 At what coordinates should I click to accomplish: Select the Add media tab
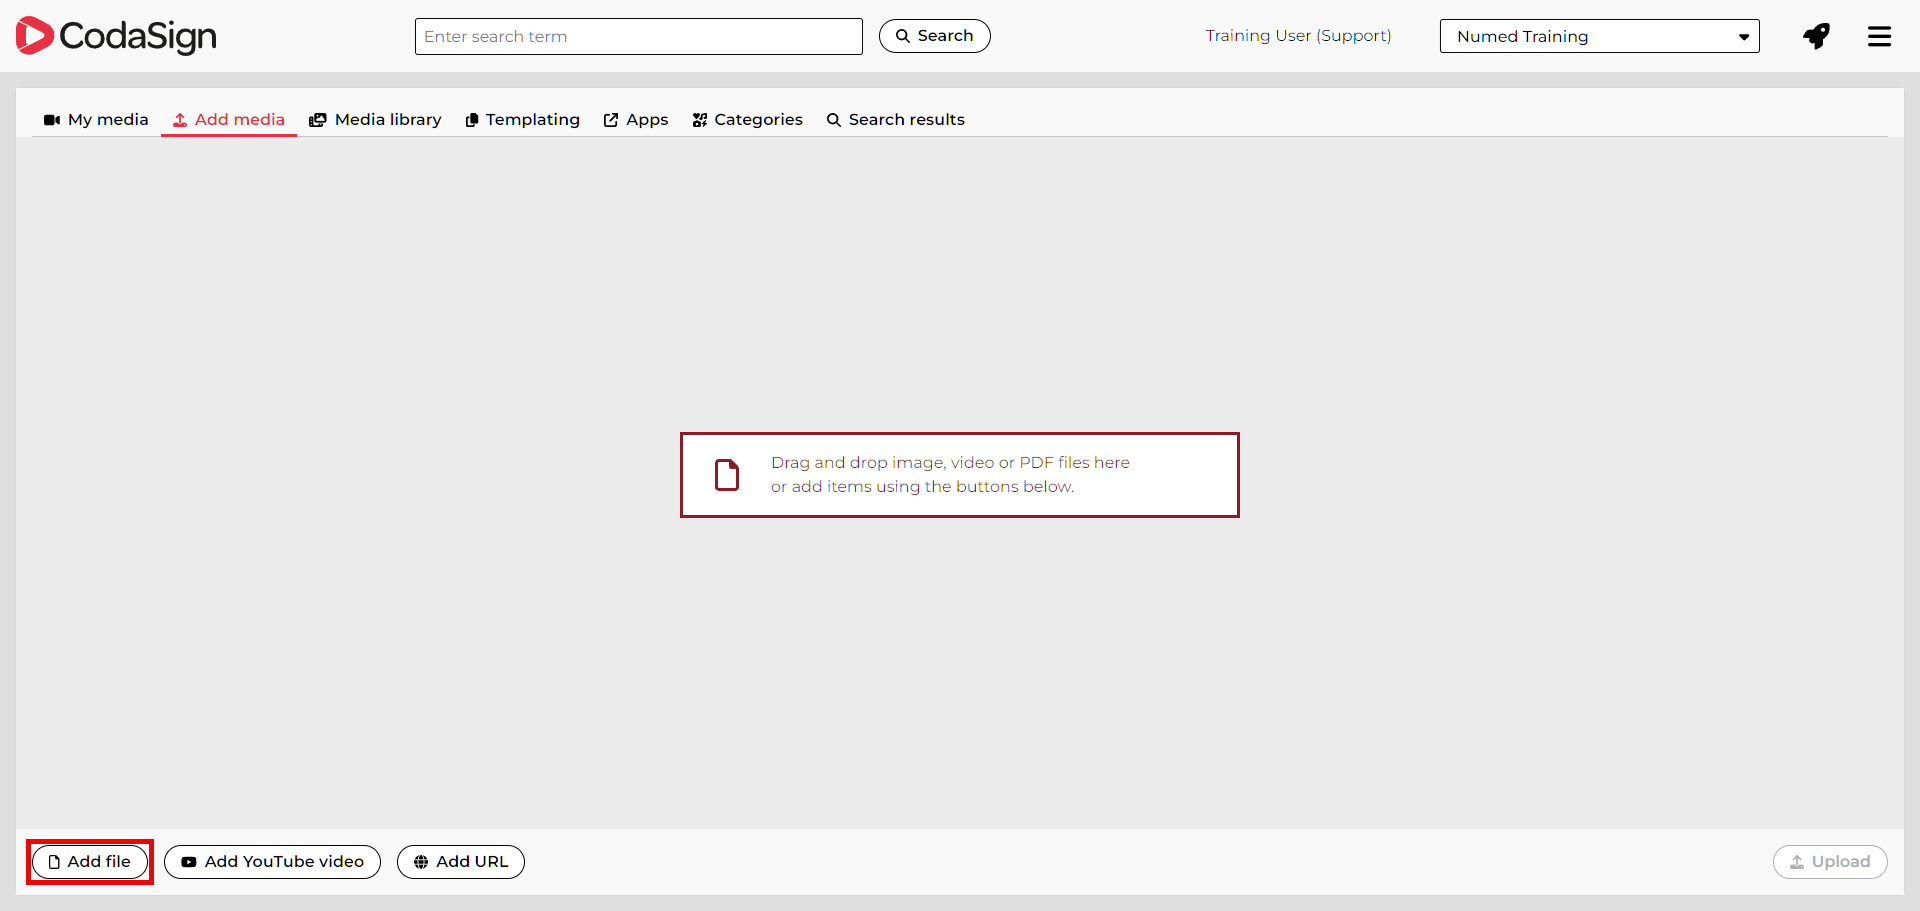229,120
